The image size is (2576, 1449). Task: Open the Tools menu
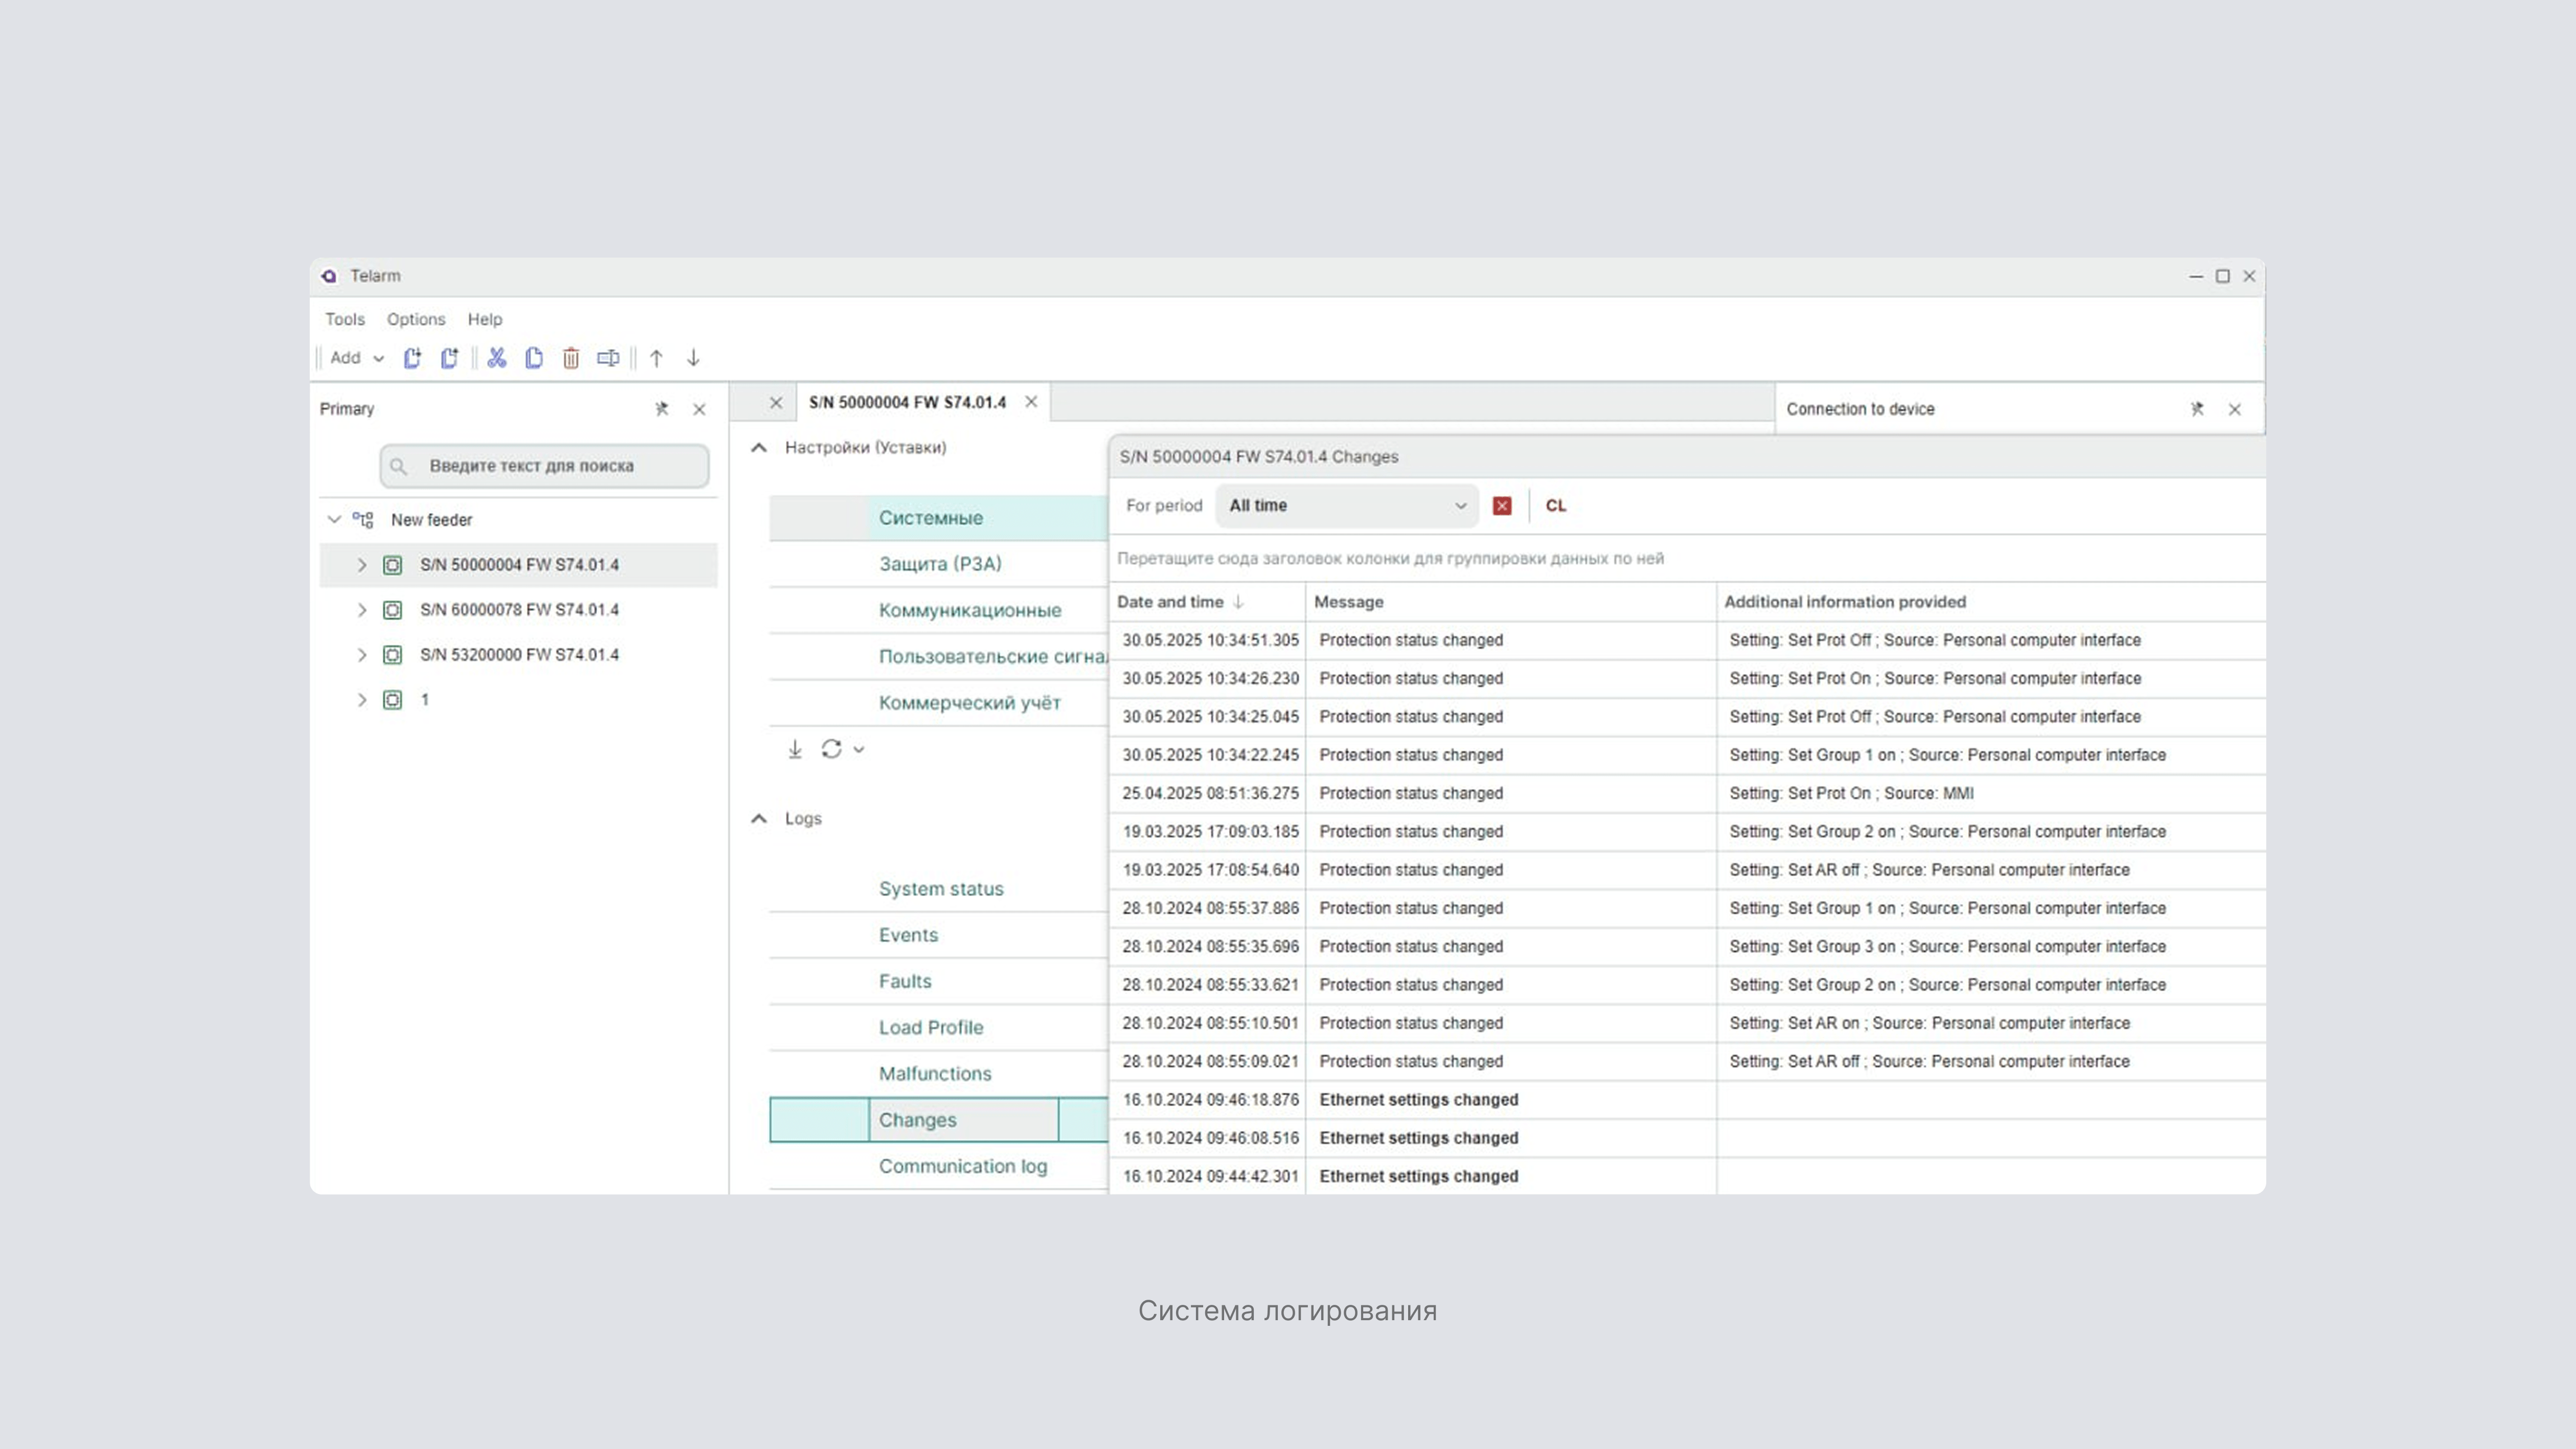(344, 319)
